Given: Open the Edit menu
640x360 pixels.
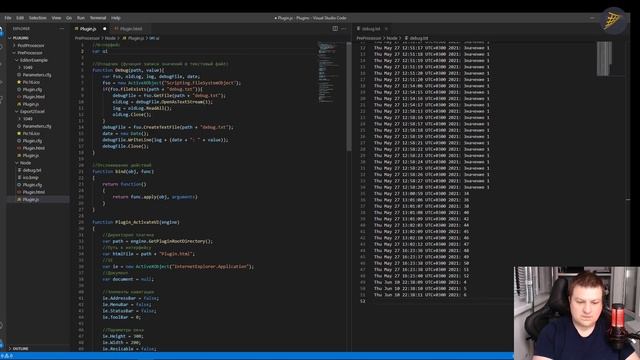Looking at the screenshot, I should click(x=20, y=18).
